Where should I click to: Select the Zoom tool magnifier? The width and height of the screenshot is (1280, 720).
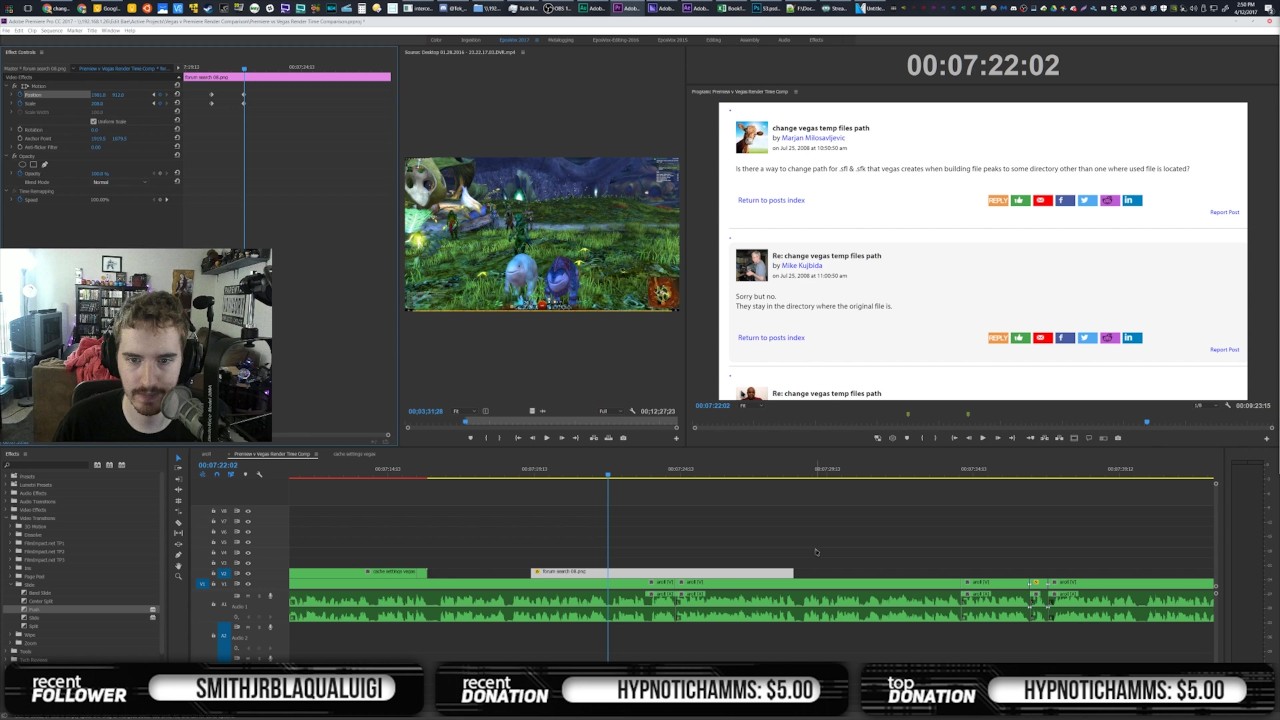coord(178,576)
